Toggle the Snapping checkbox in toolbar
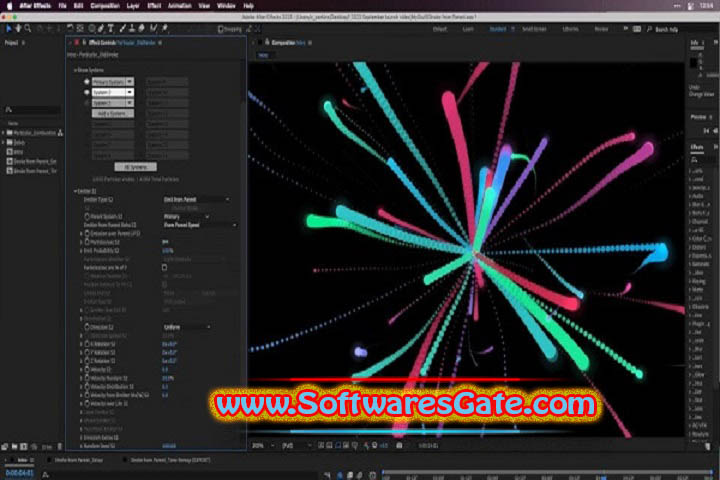 pyautogui.click(x=220, y=29)
